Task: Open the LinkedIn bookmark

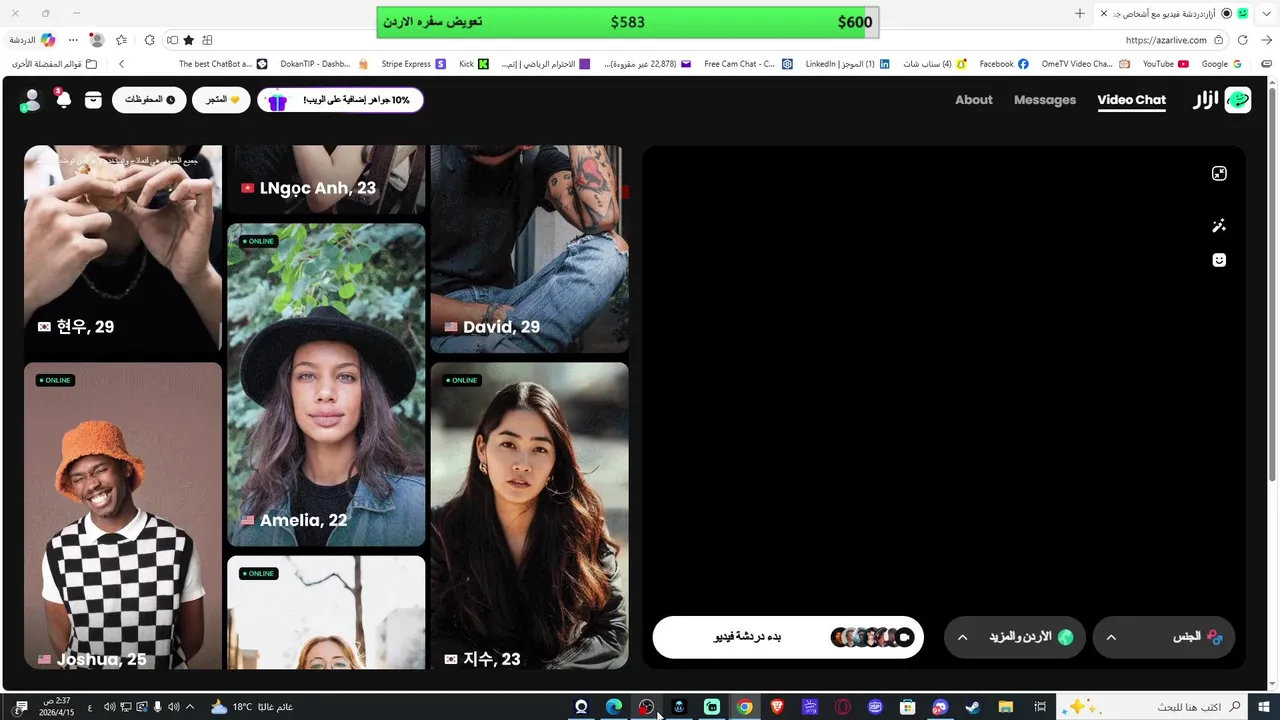Action: pos(847,64)
